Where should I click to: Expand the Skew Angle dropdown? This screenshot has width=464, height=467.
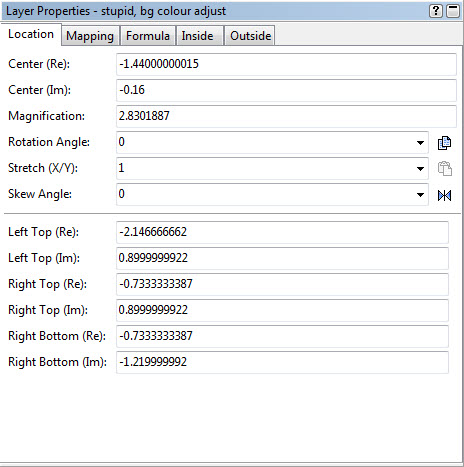pos(420,195)
